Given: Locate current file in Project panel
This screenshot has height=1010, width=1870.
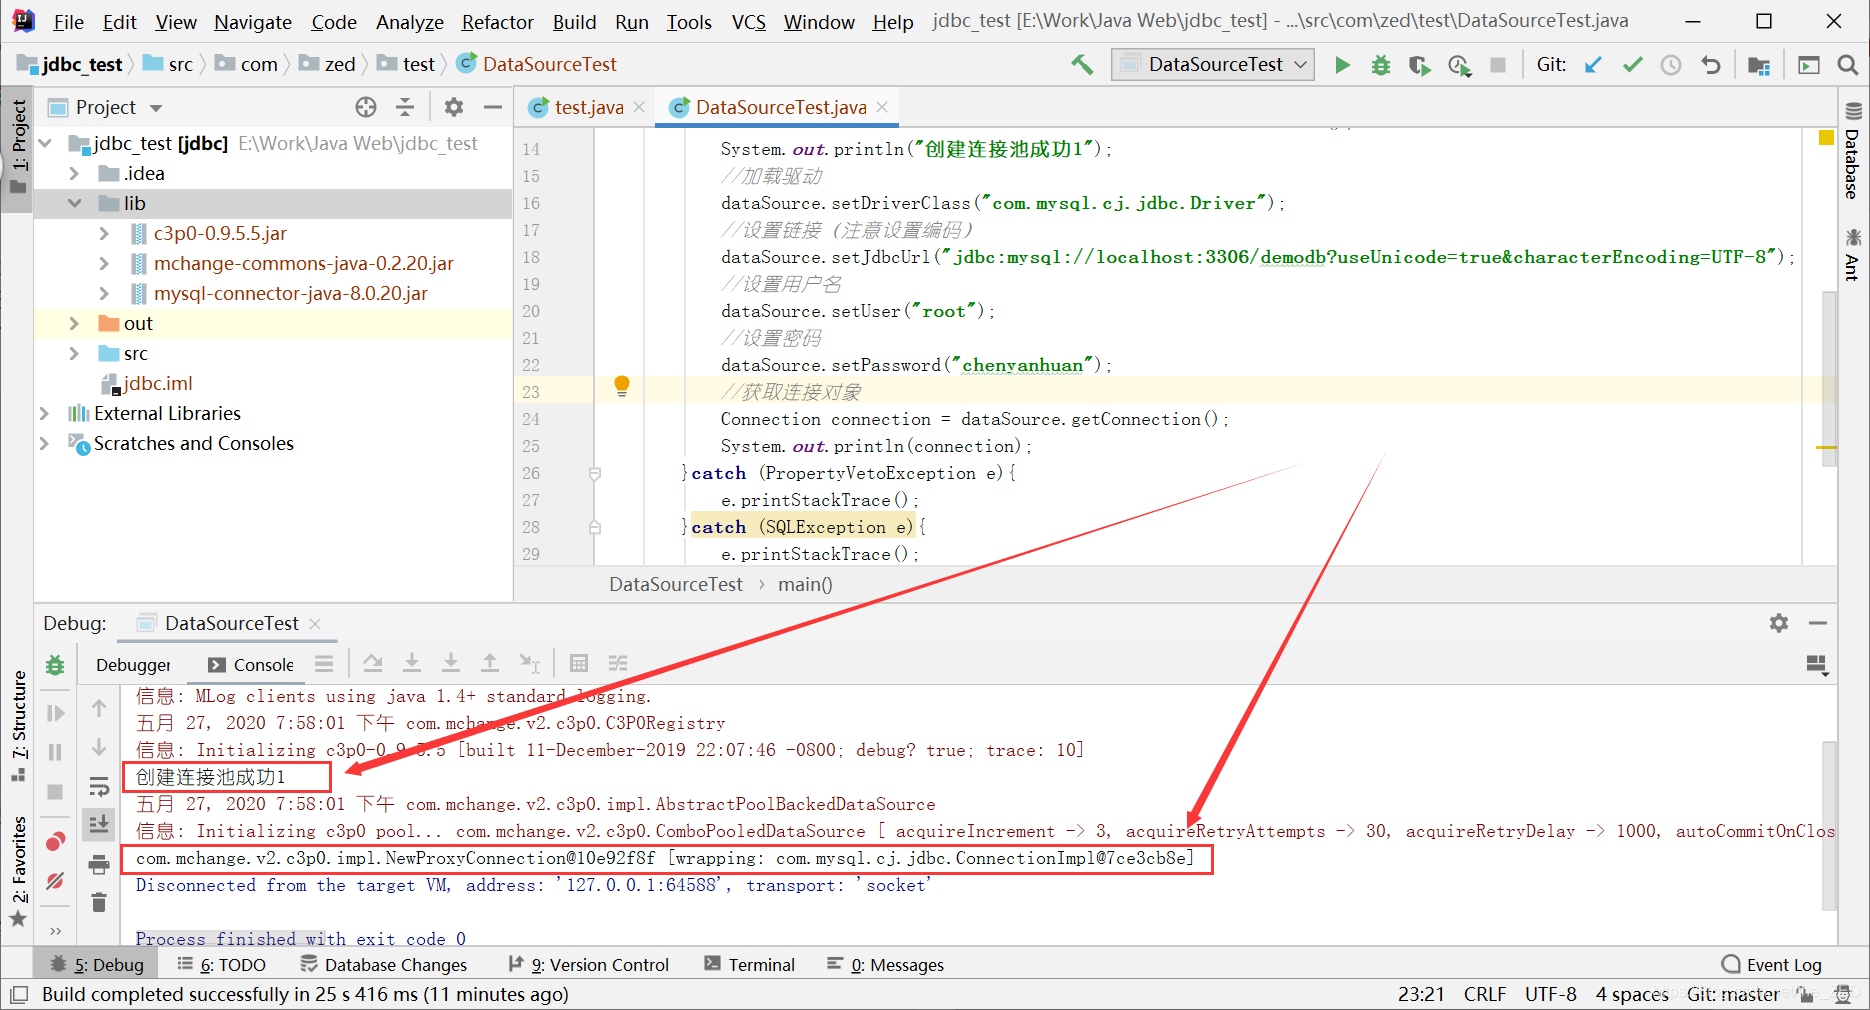Looking at the screenshot, I should click(x=366, y=107).
